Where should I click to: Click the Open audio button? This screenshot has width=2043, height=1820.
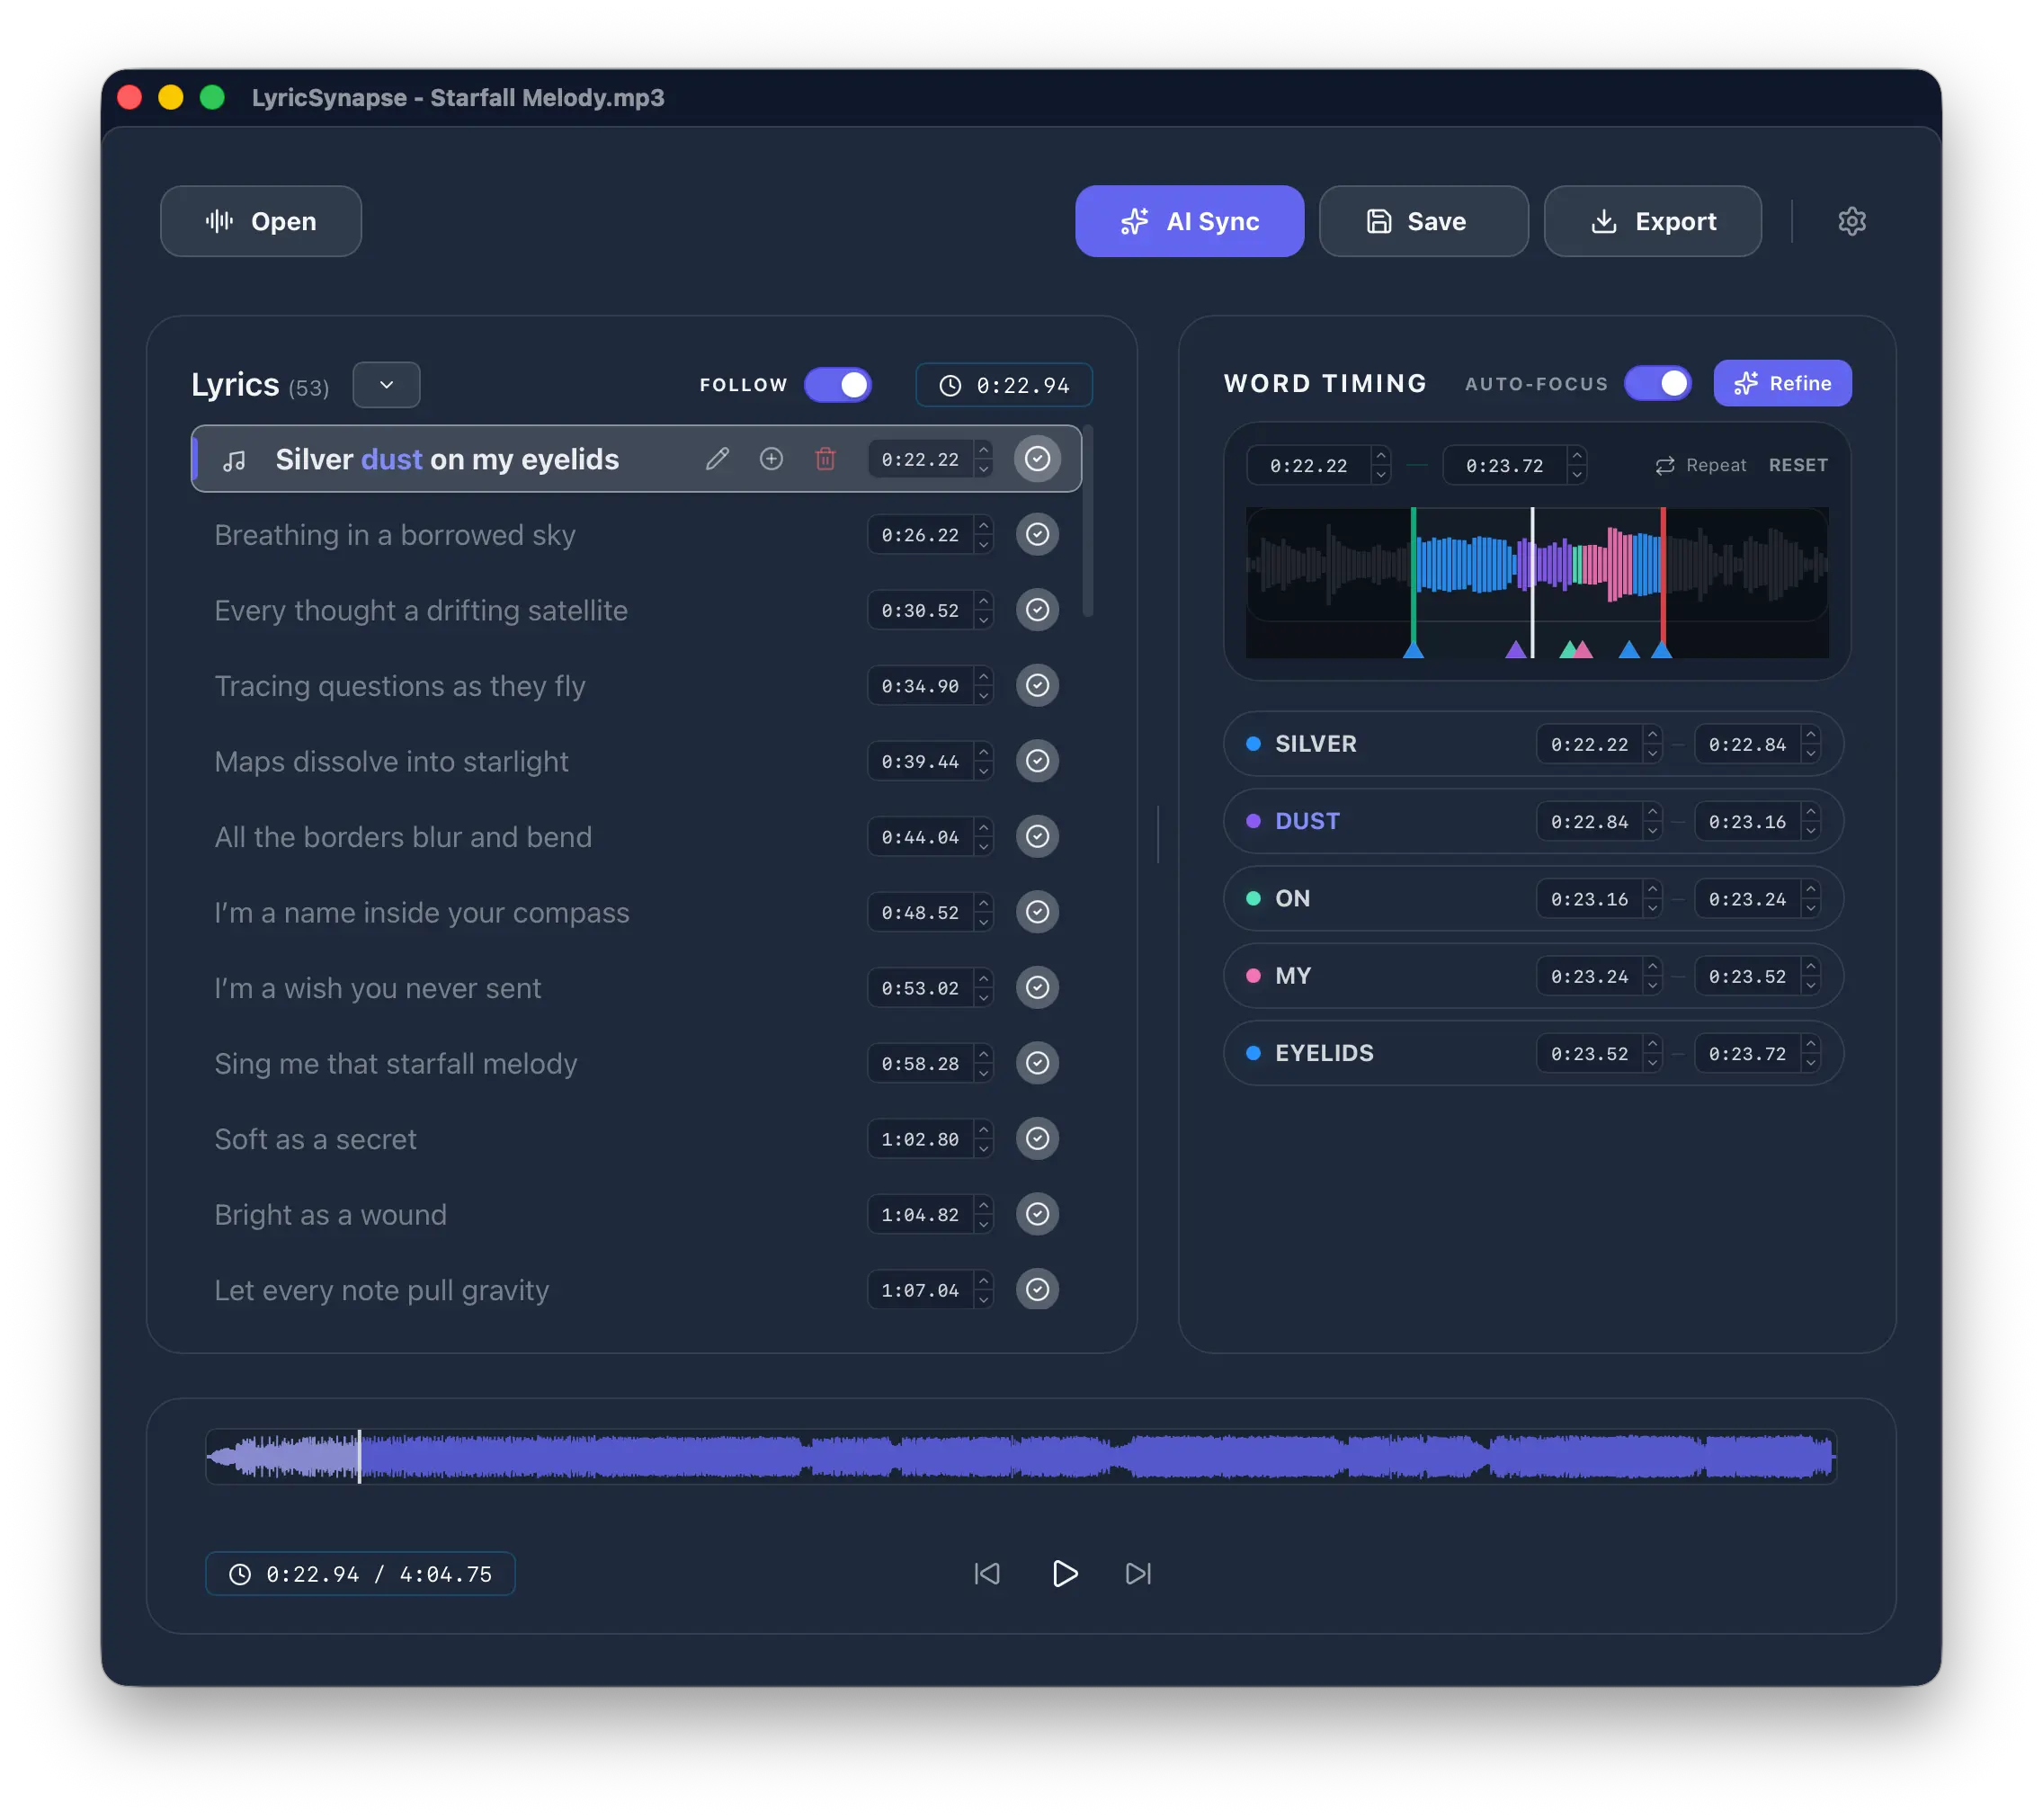pos(261,221)
